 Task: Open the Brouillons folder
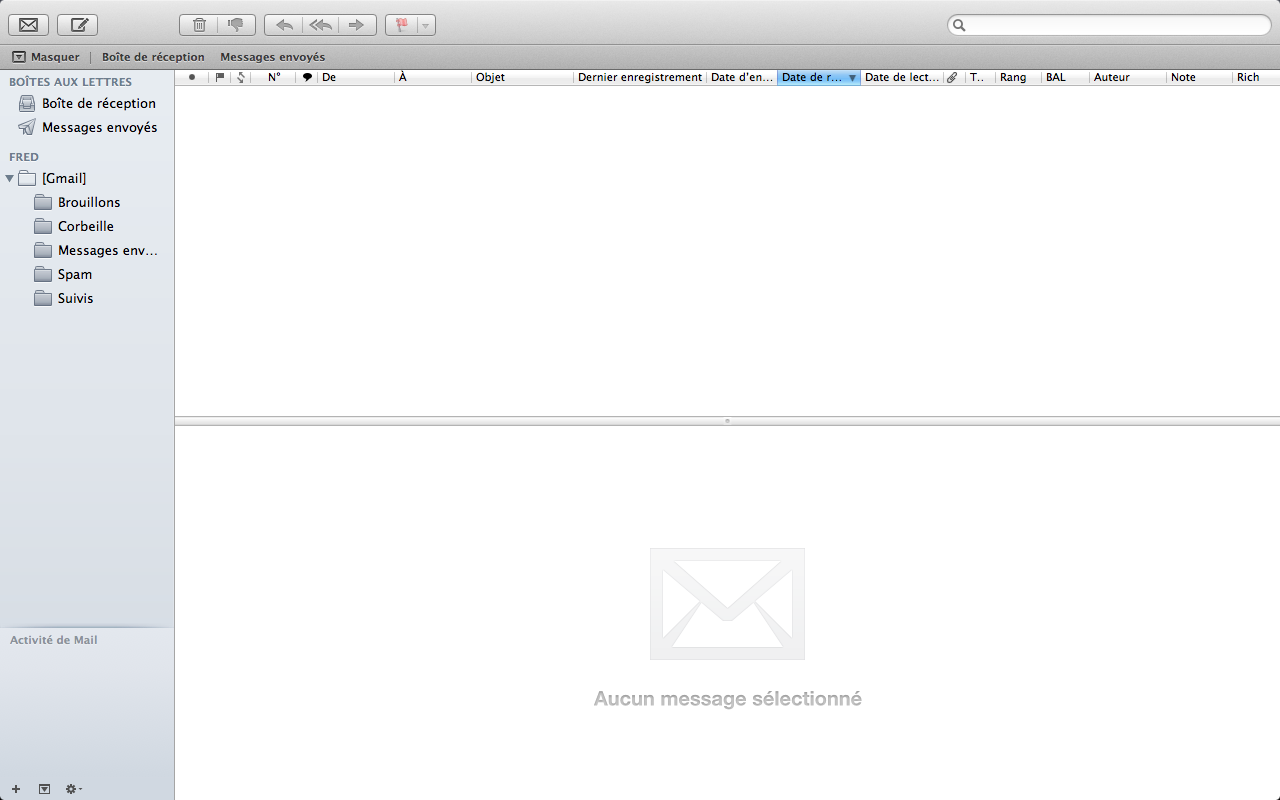coord(89,202)
